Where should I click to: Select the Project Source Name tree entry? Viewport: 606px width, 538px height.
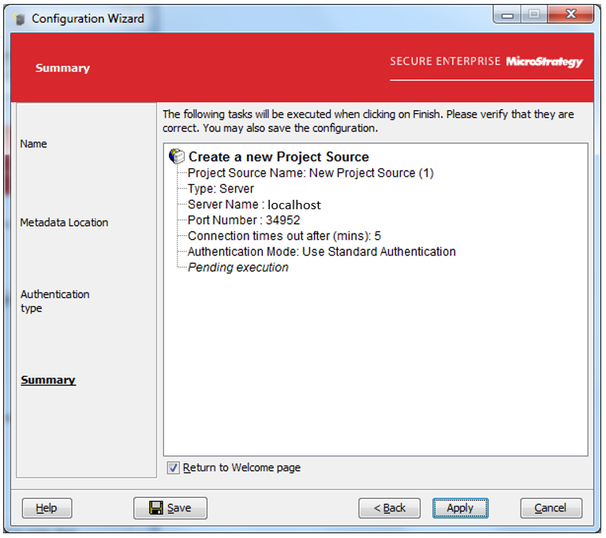[310, 173]
